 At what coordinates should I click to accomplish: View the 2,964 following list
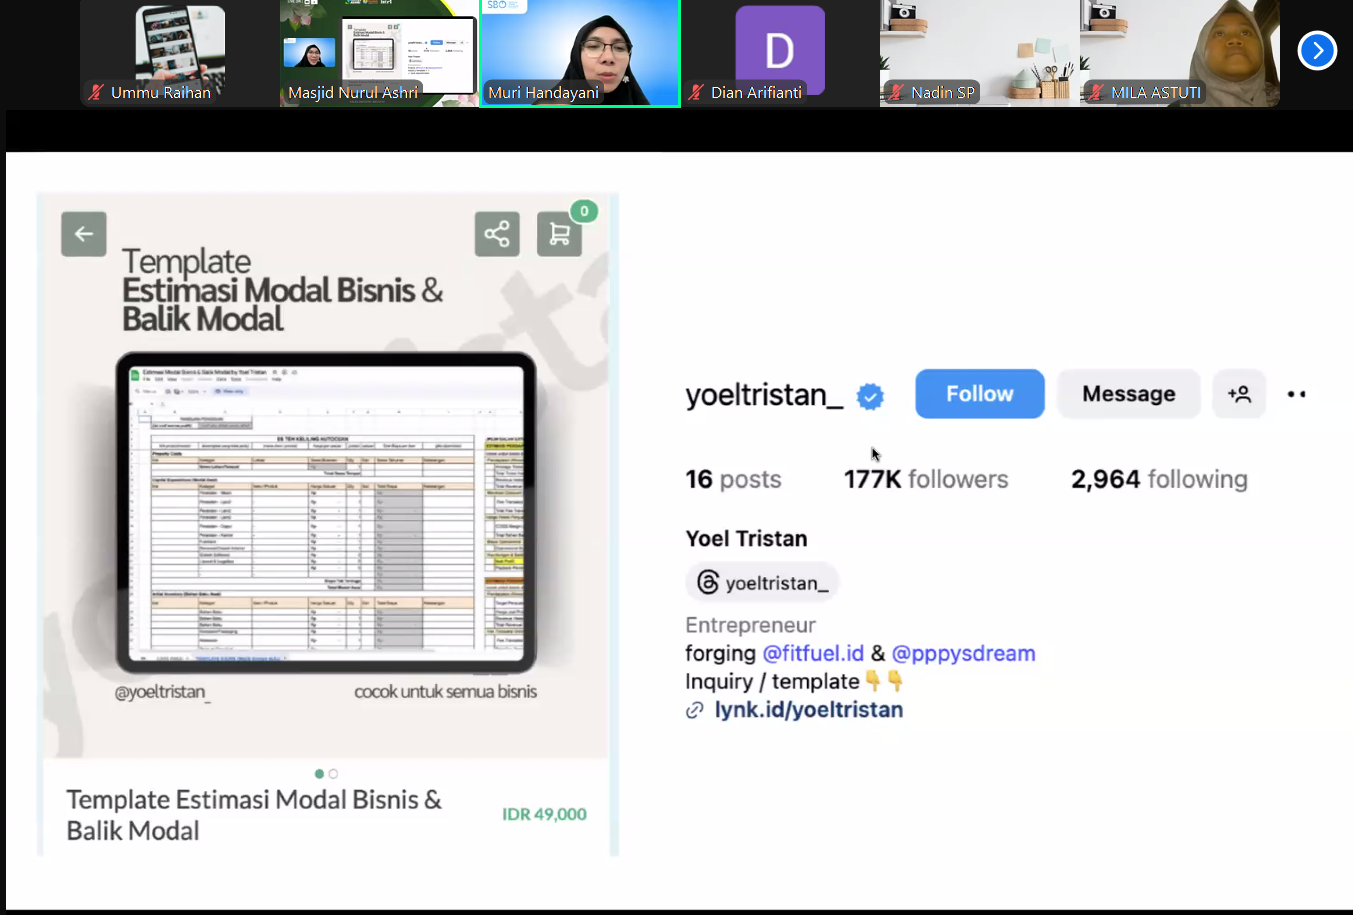[x=1158, y=480]
